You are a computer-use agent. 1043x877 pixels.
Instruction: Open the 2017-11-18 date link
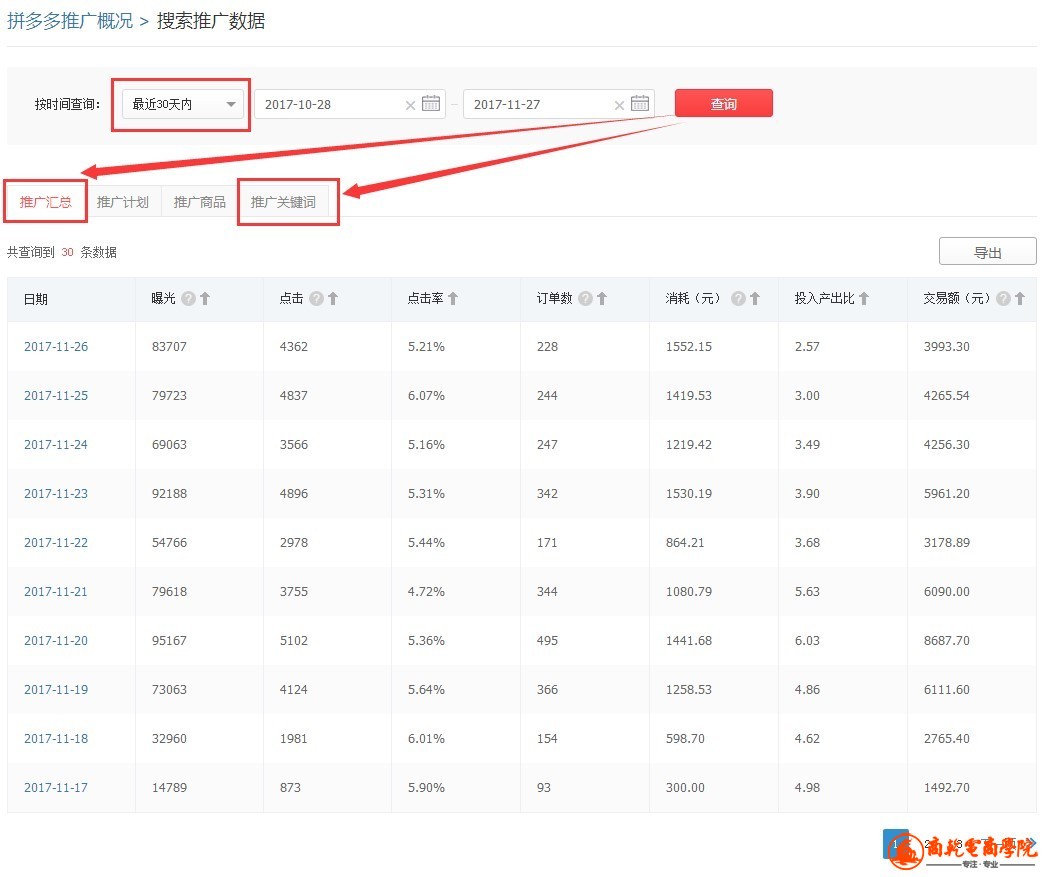[x=56, y=739]
